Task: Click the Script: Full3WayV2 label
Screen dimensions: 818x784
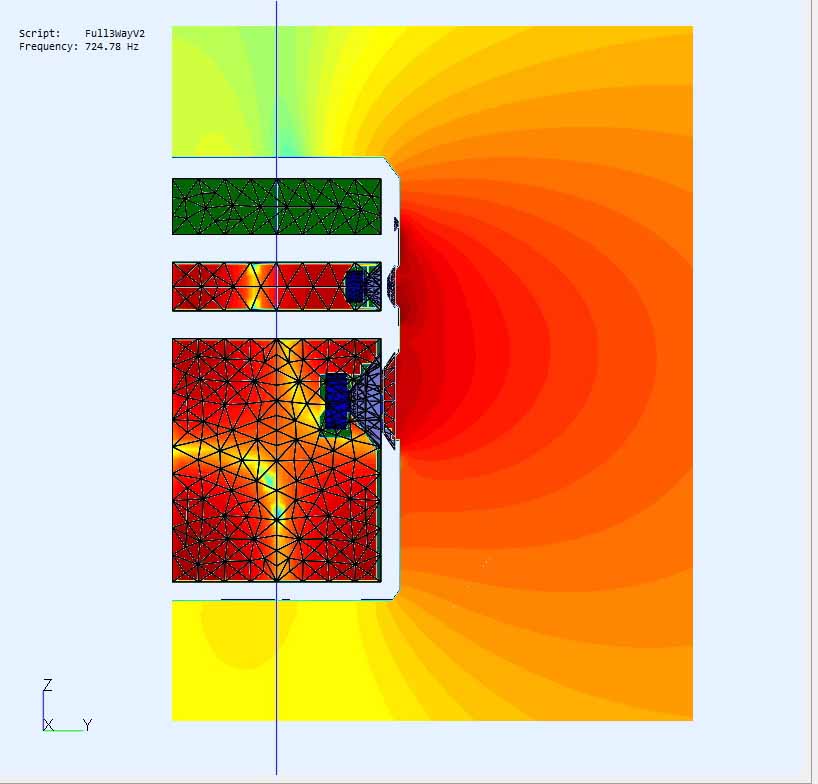Action: [x=82, y=33]
